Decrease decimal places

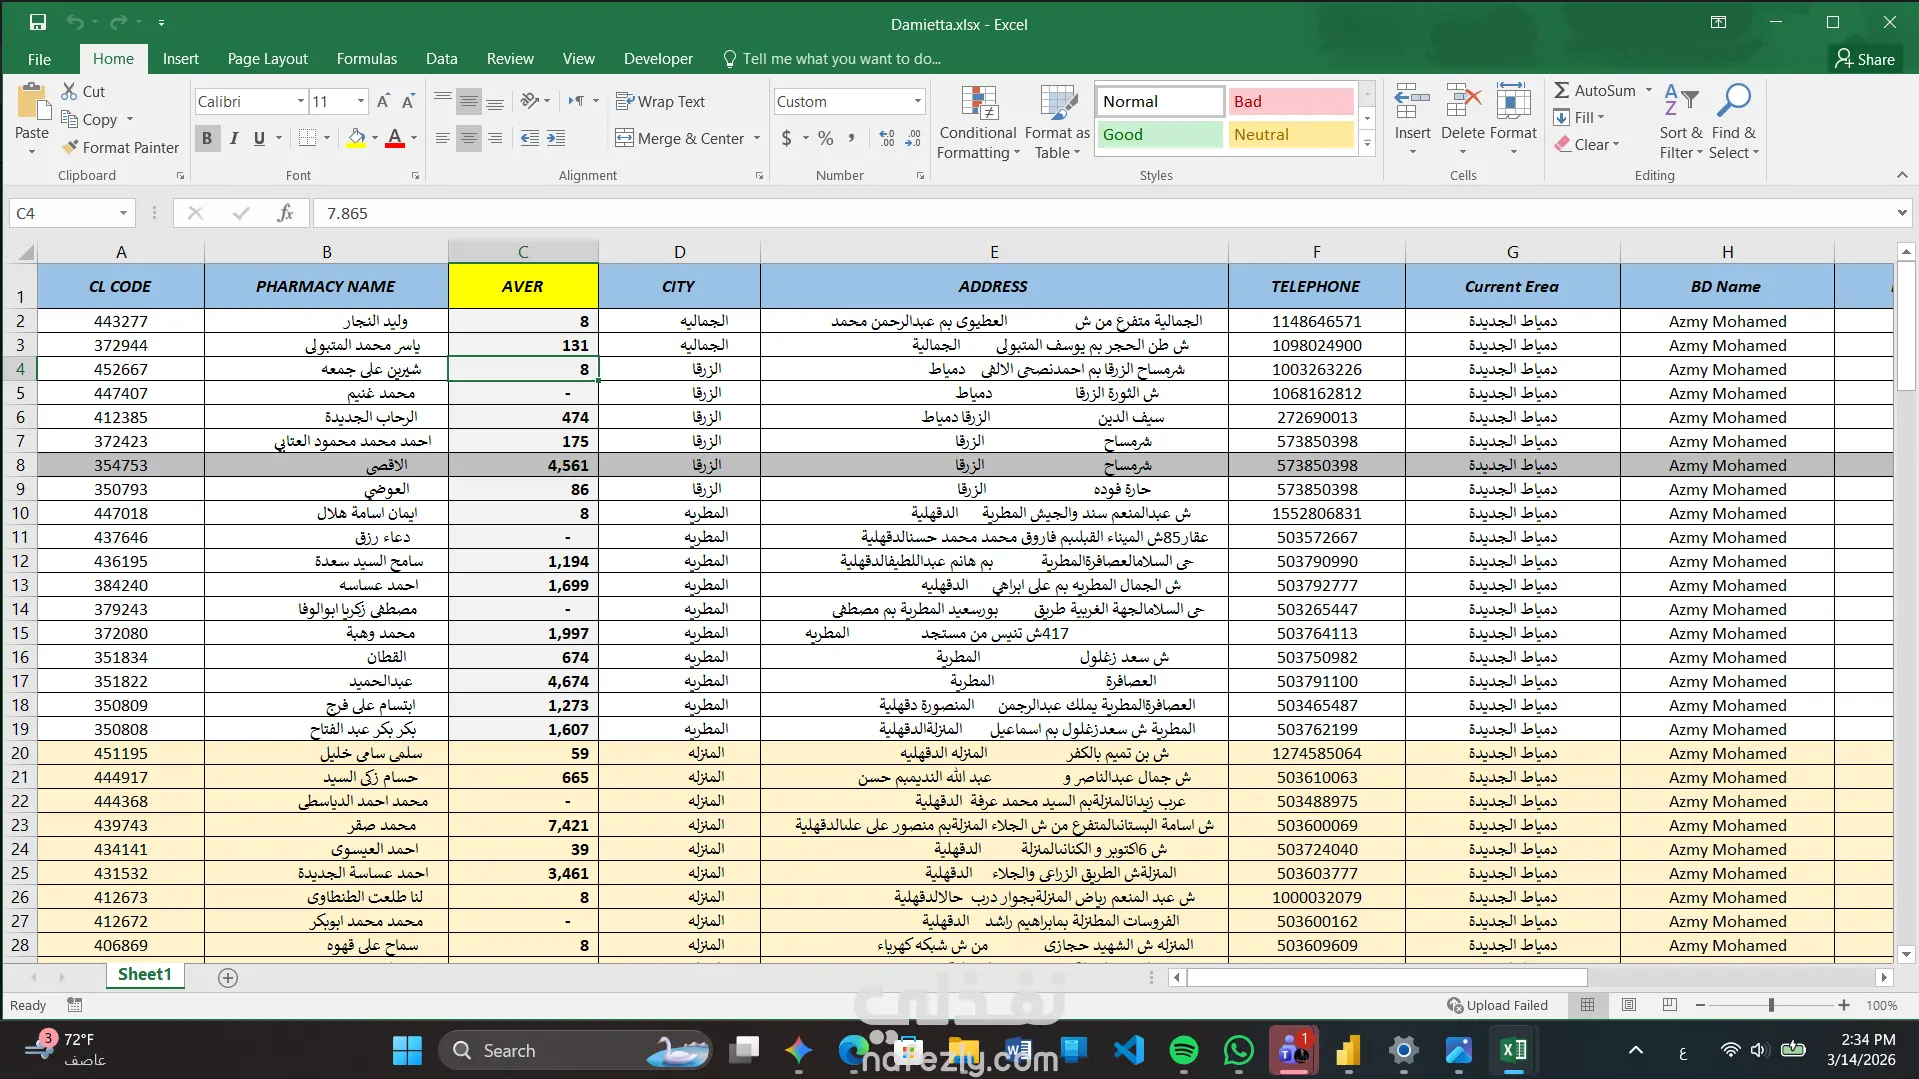[913, 138]
